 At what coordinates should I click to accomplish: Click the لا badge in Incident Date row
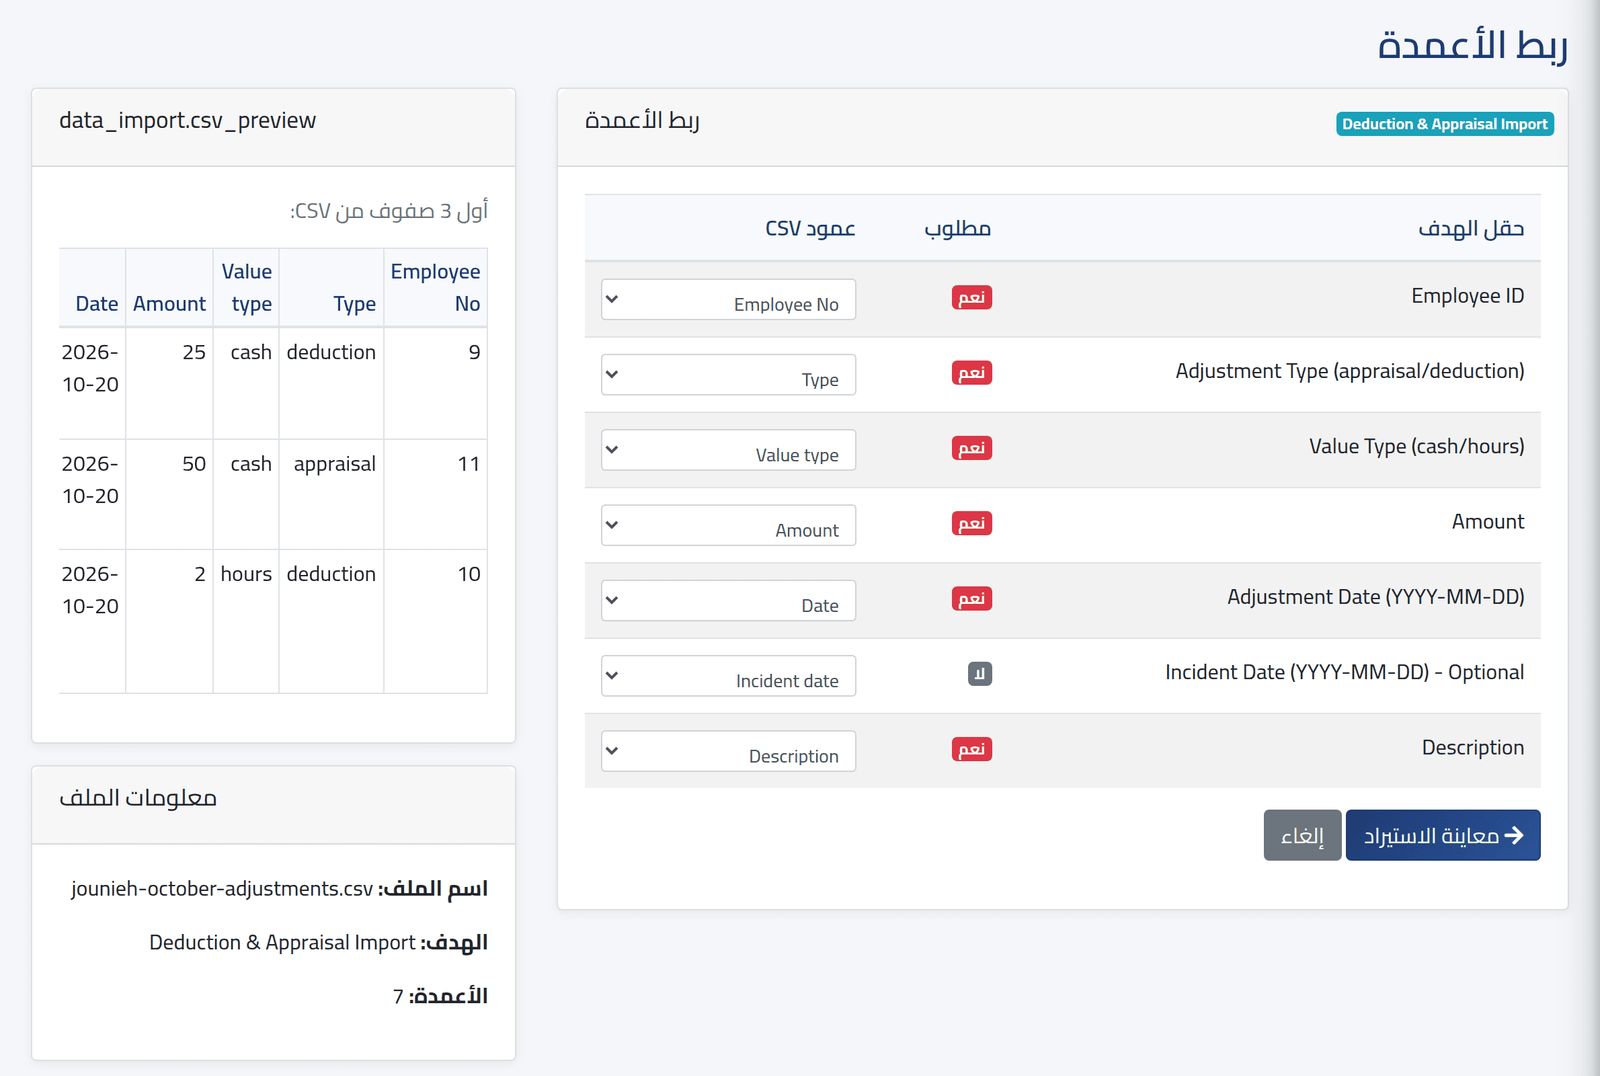[x=980, y=674]
